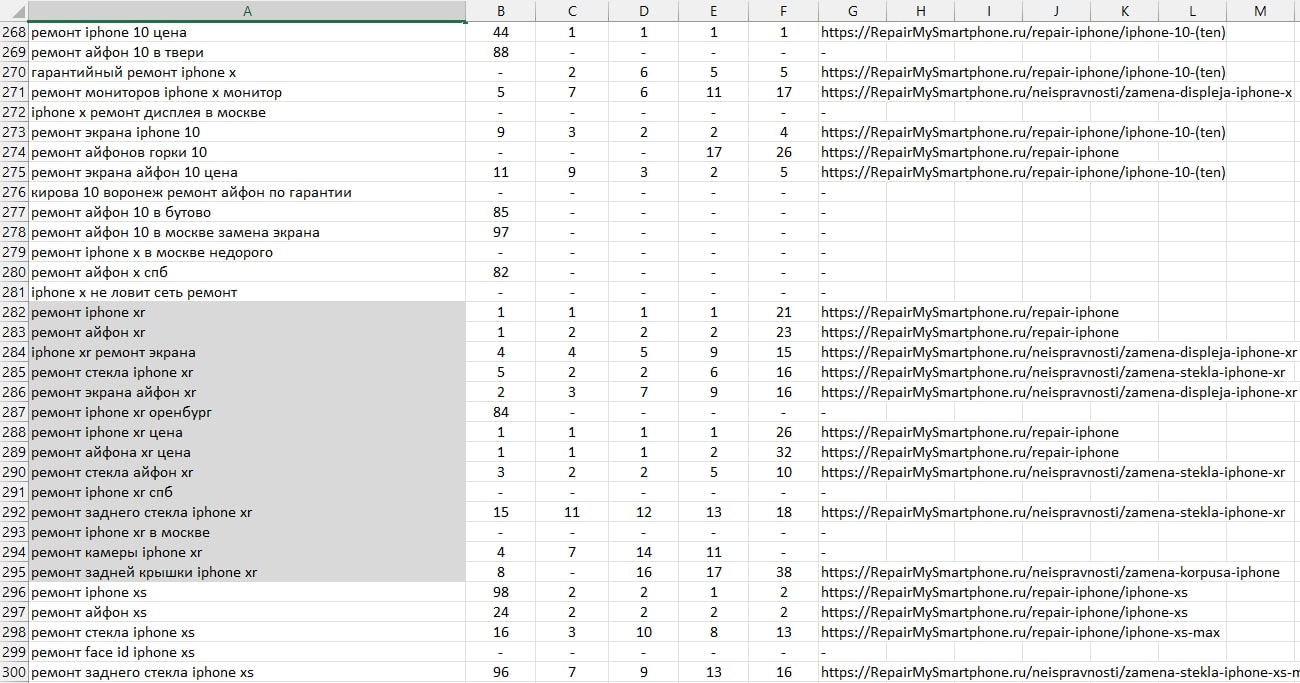This screenshot has width=1300, height=683.
Task: Select column H header
Action: (920, 11)
